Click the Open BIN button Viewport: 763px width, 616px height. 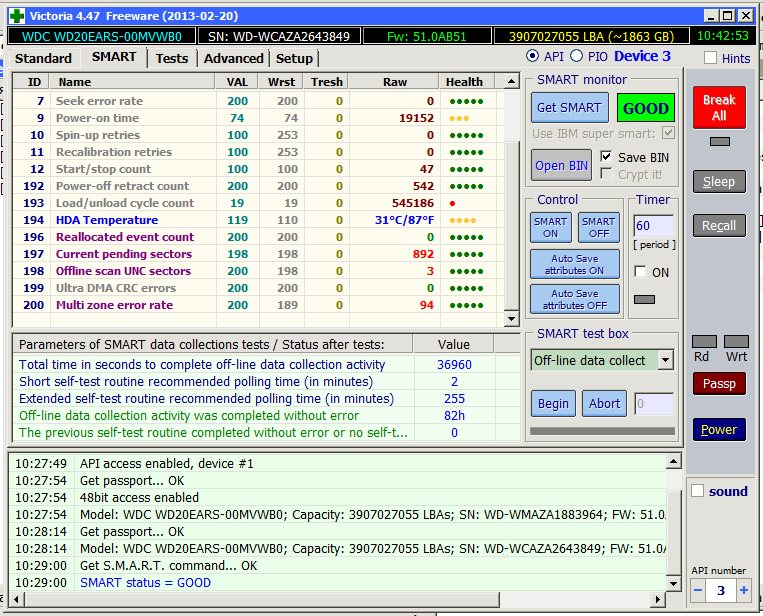[x=562, y=165]
